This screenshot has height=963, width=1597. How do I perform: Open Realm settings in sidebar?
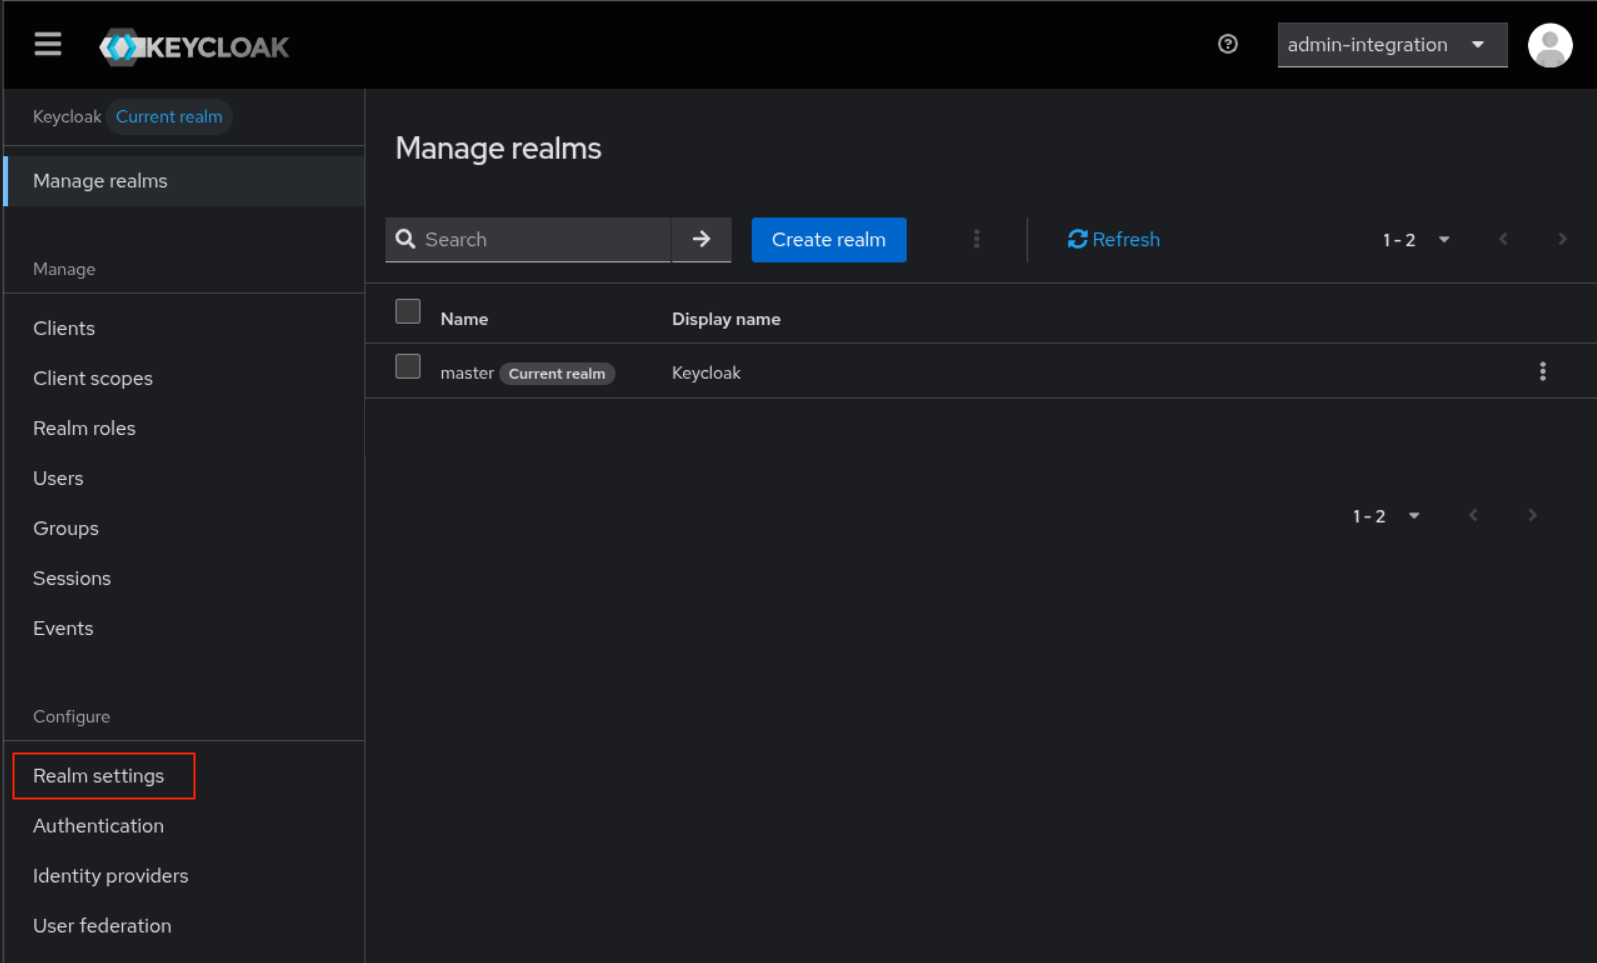click(x=98, y=776)
